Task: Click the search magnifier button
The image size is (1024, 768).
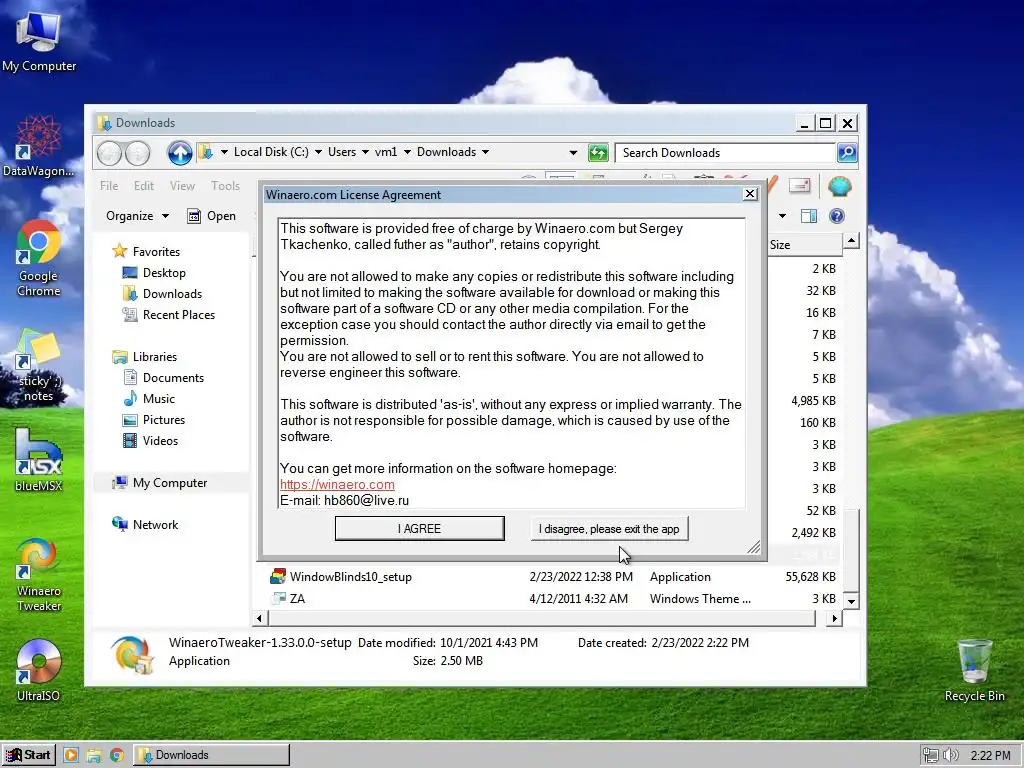Action: pyautogui.click(x=847, y=153)
